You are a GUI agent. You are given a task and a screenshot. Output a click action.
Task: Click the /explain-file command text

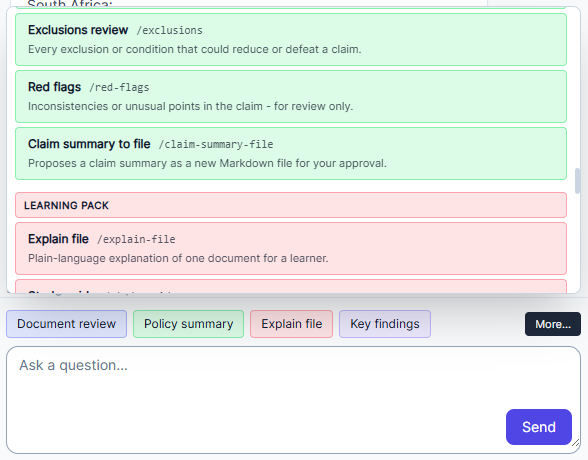click(x=136, y=239)
